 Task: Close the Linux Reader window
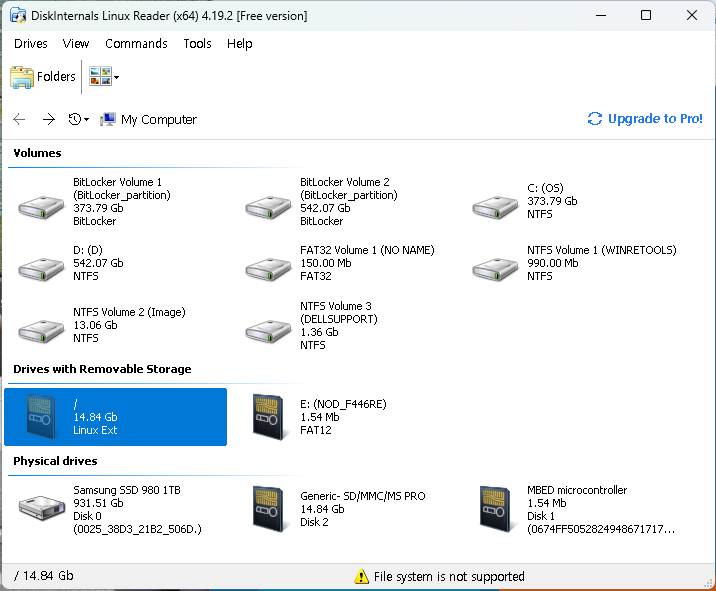[692, 16]
